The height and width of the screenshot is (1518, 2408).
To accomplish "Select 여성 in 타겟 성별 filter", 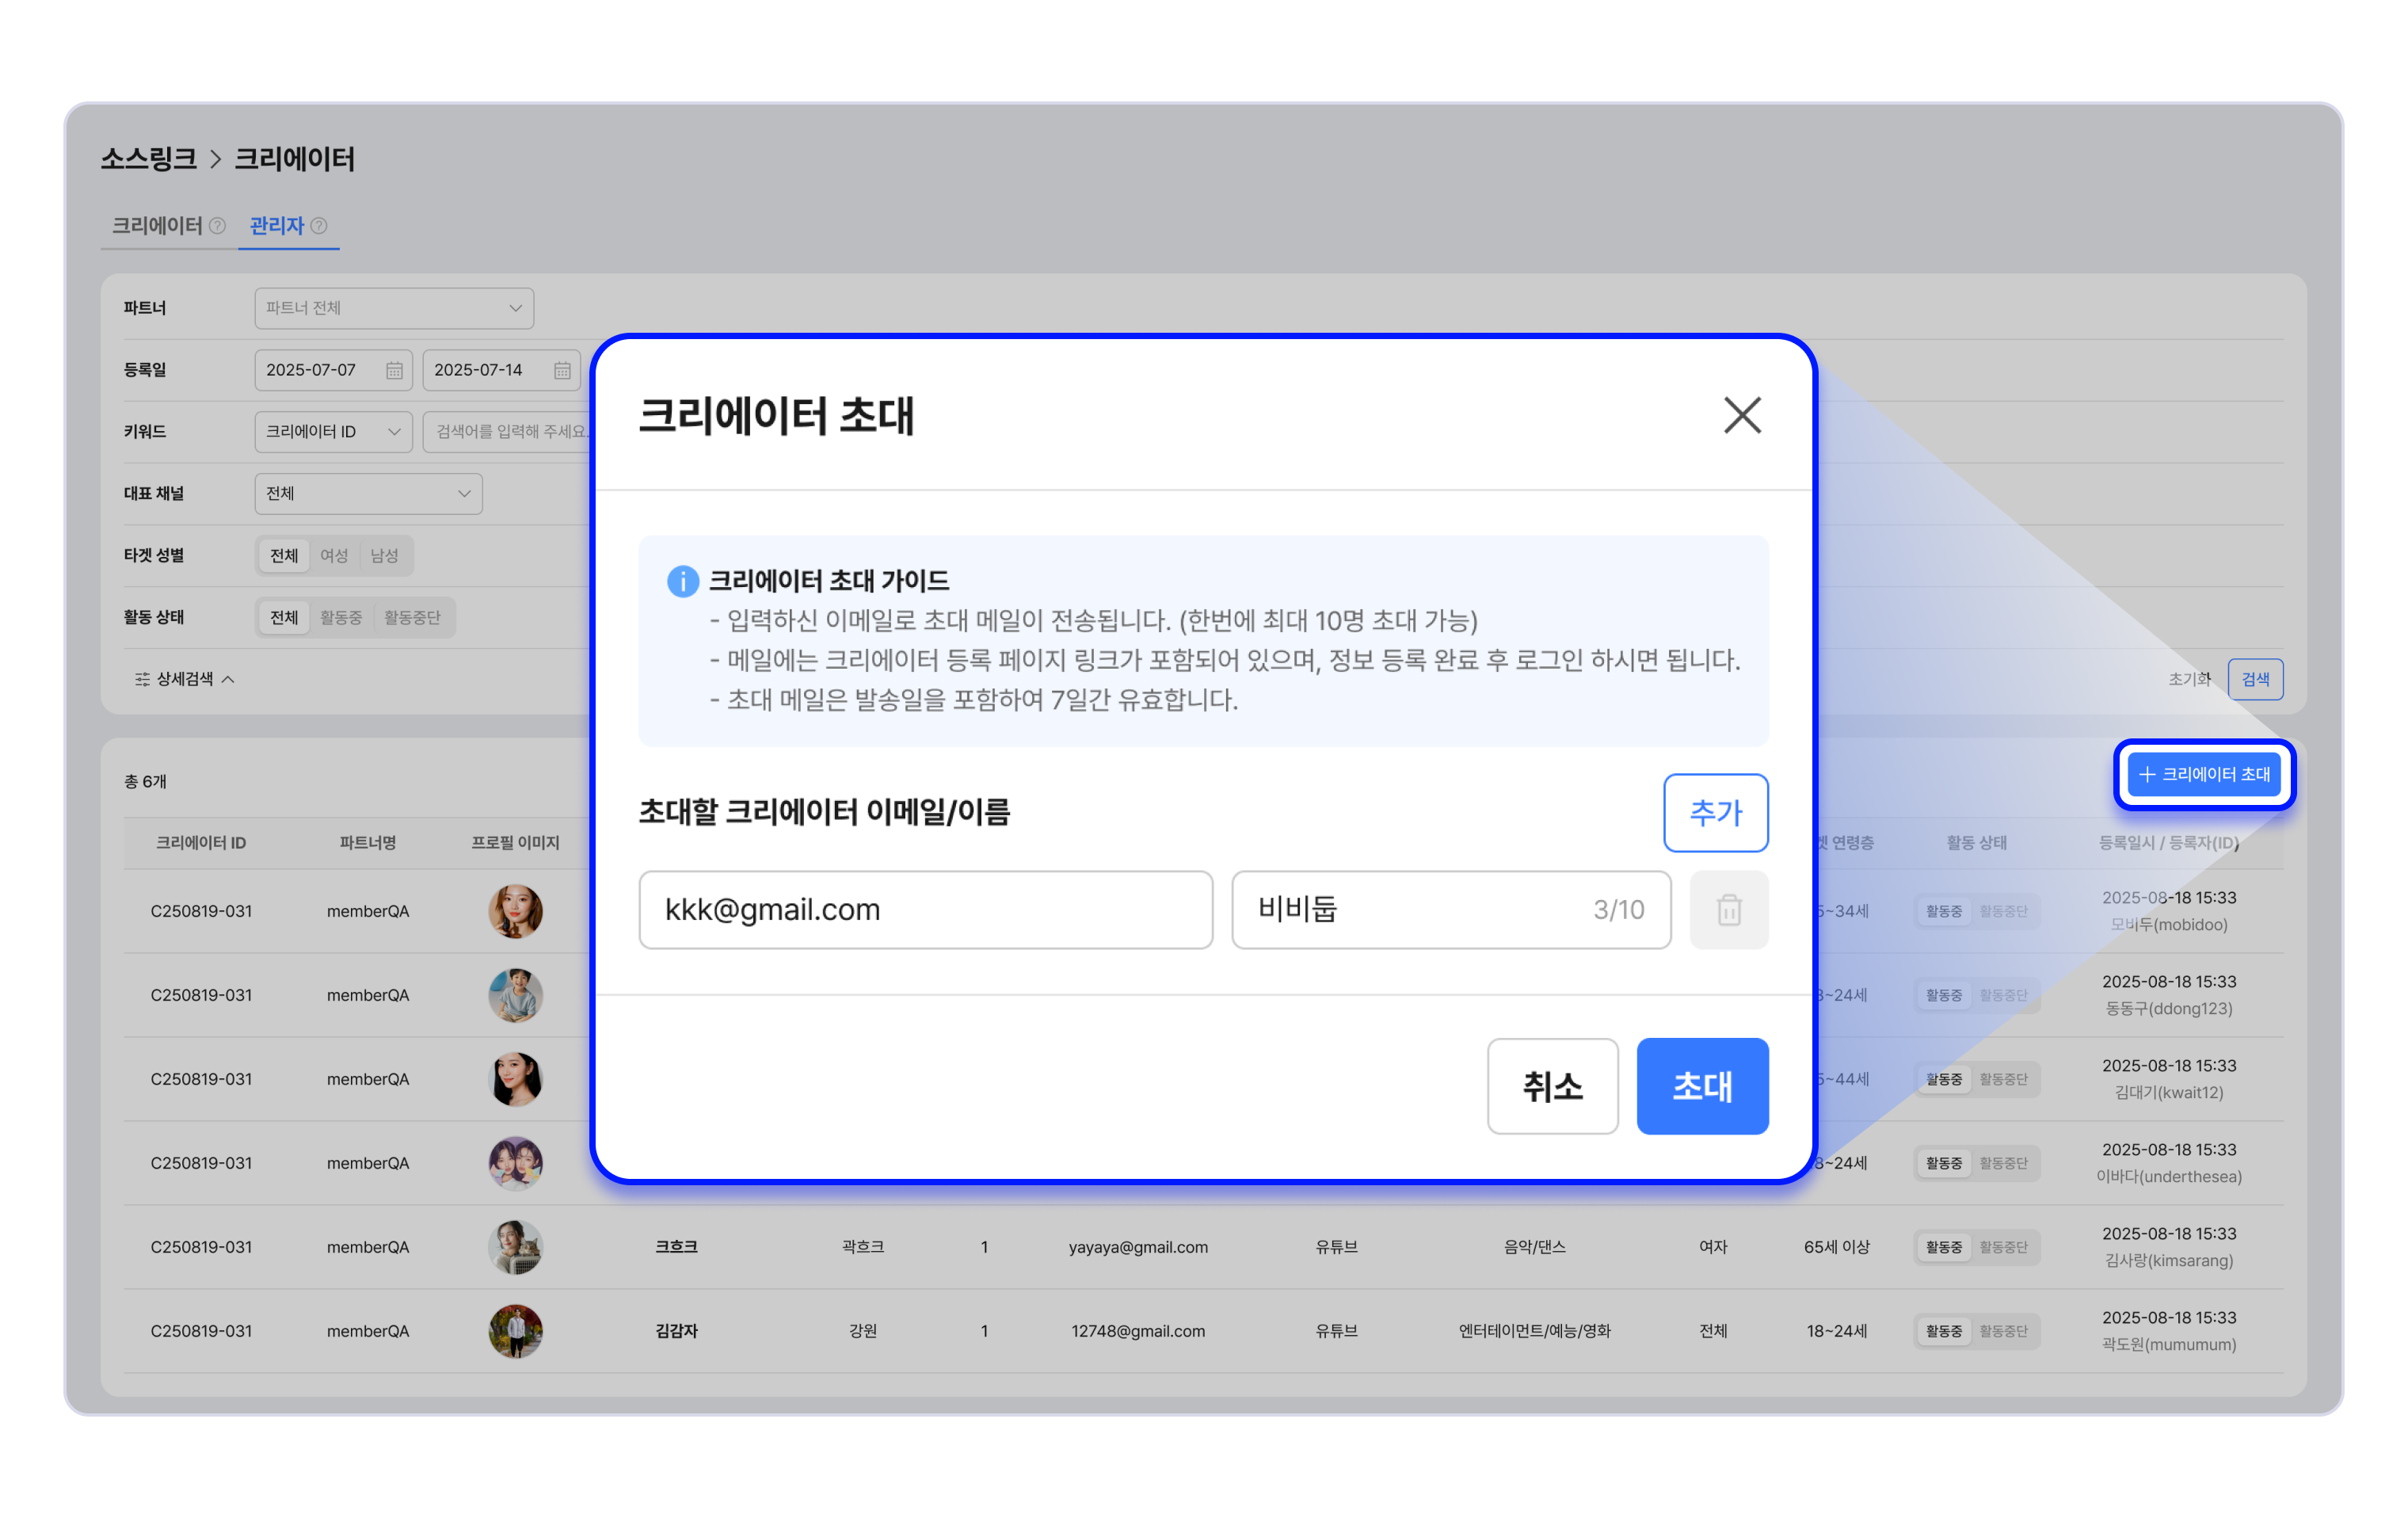I will pyautogui.click(x=334, y=556).
